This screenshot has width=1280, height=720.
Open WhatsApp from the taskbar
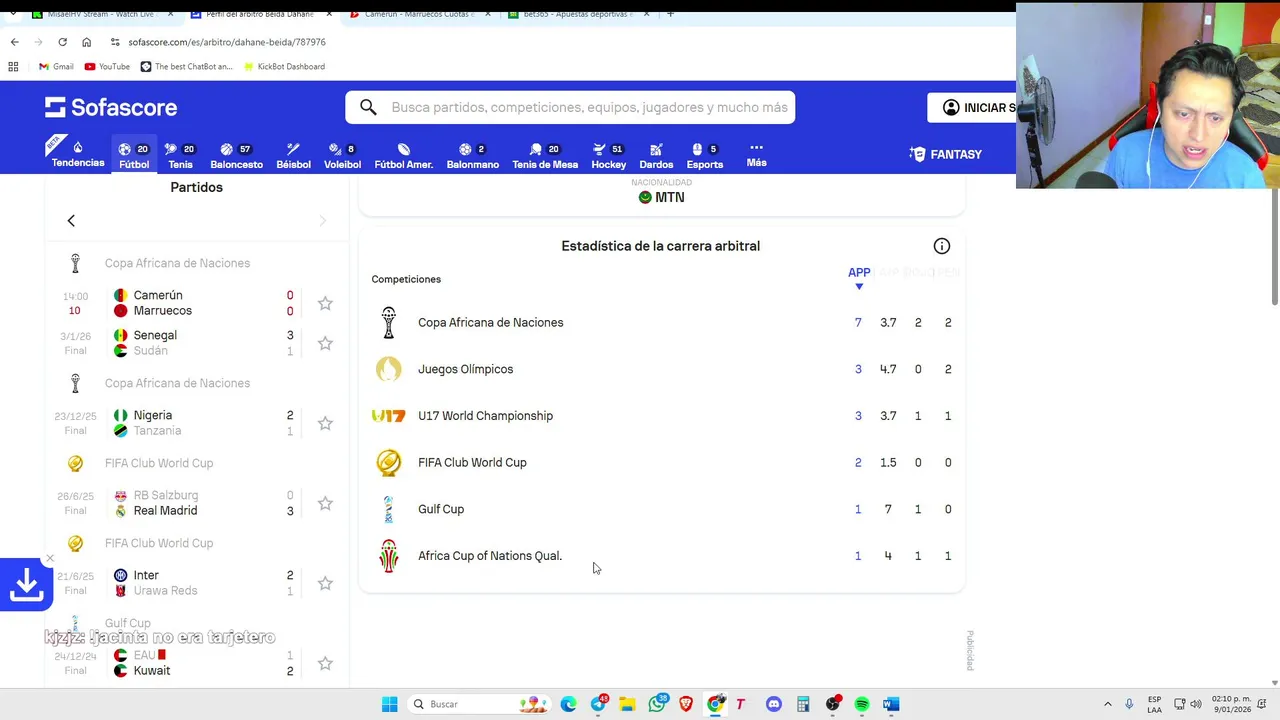[x=657, y=704]
